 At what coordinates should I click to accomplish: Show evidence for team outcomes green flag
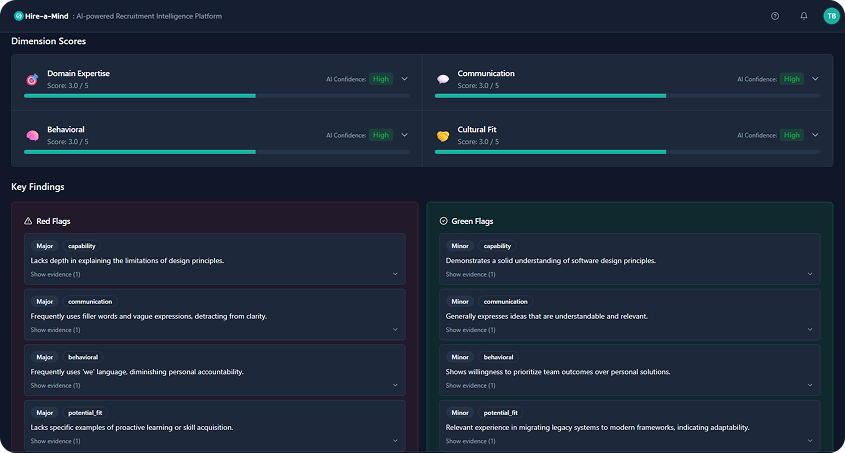pyautogui.click(x=470, y=385)
